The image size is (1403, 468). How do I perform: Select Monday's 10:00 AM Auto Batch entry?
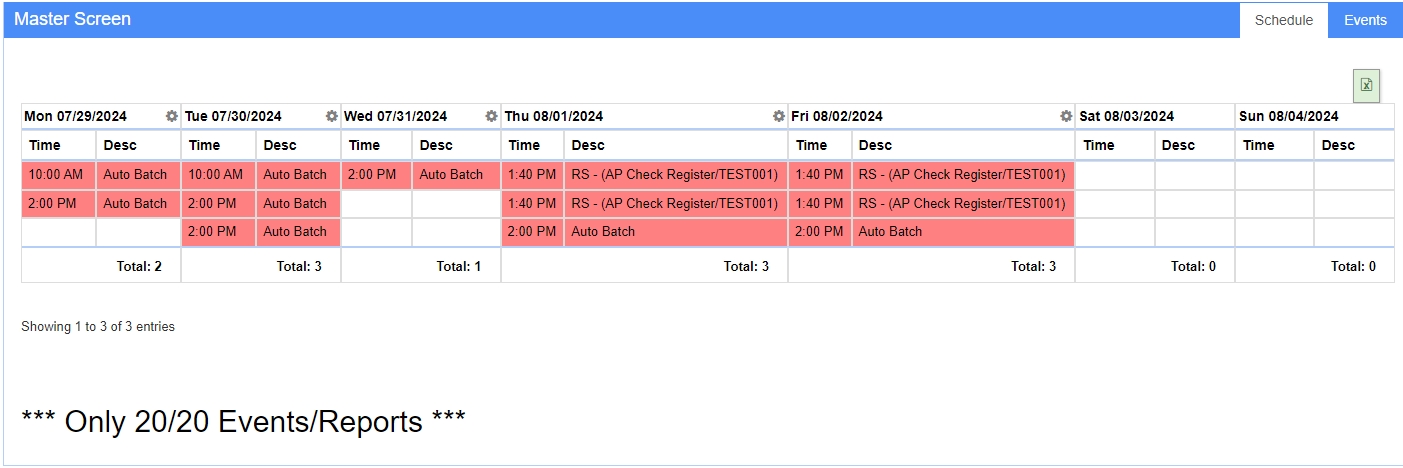tap(101, 175)
